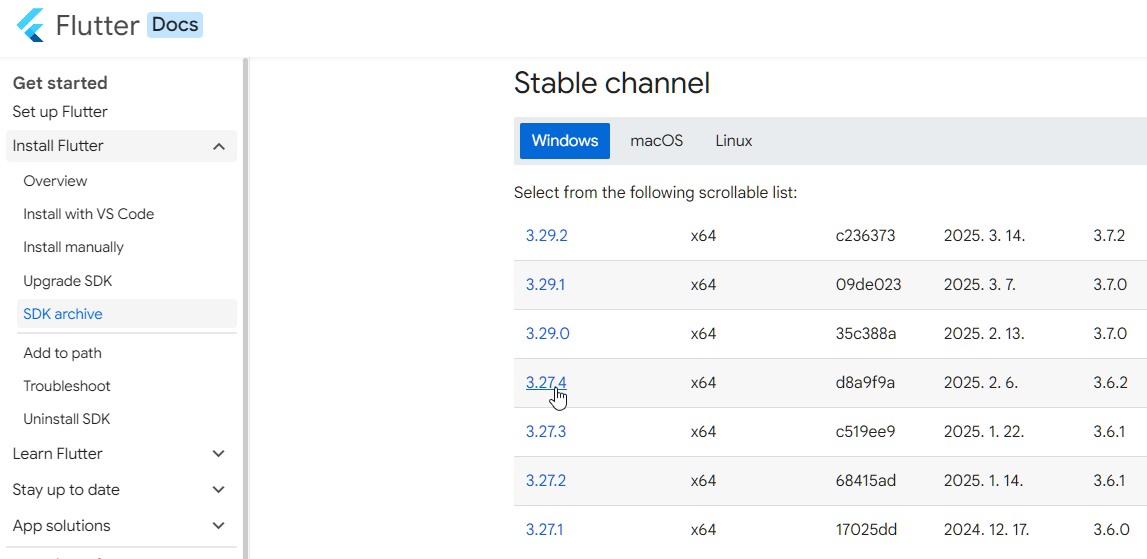Download Flutter version 3.27.2
The image size is (1147, 559).
point(546,481)
